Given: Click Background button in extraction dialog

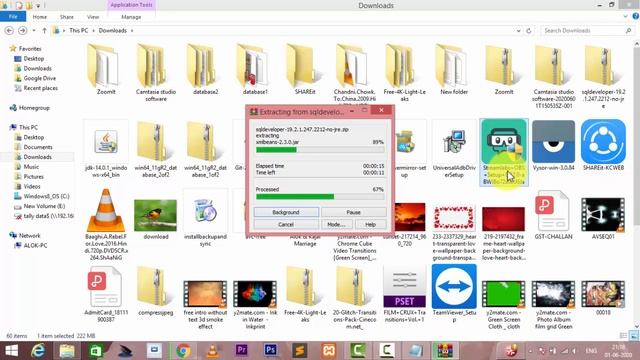Looking at the screenshot, I should point(286,212).
